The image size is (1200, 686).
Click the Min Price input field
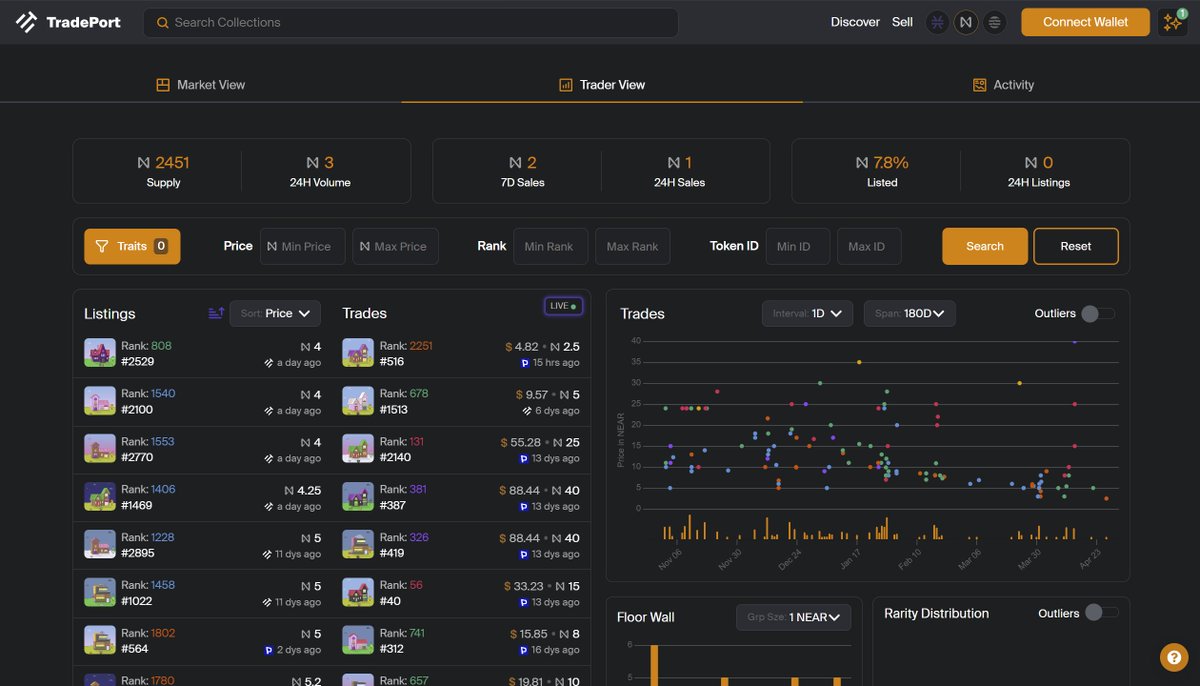302,245
